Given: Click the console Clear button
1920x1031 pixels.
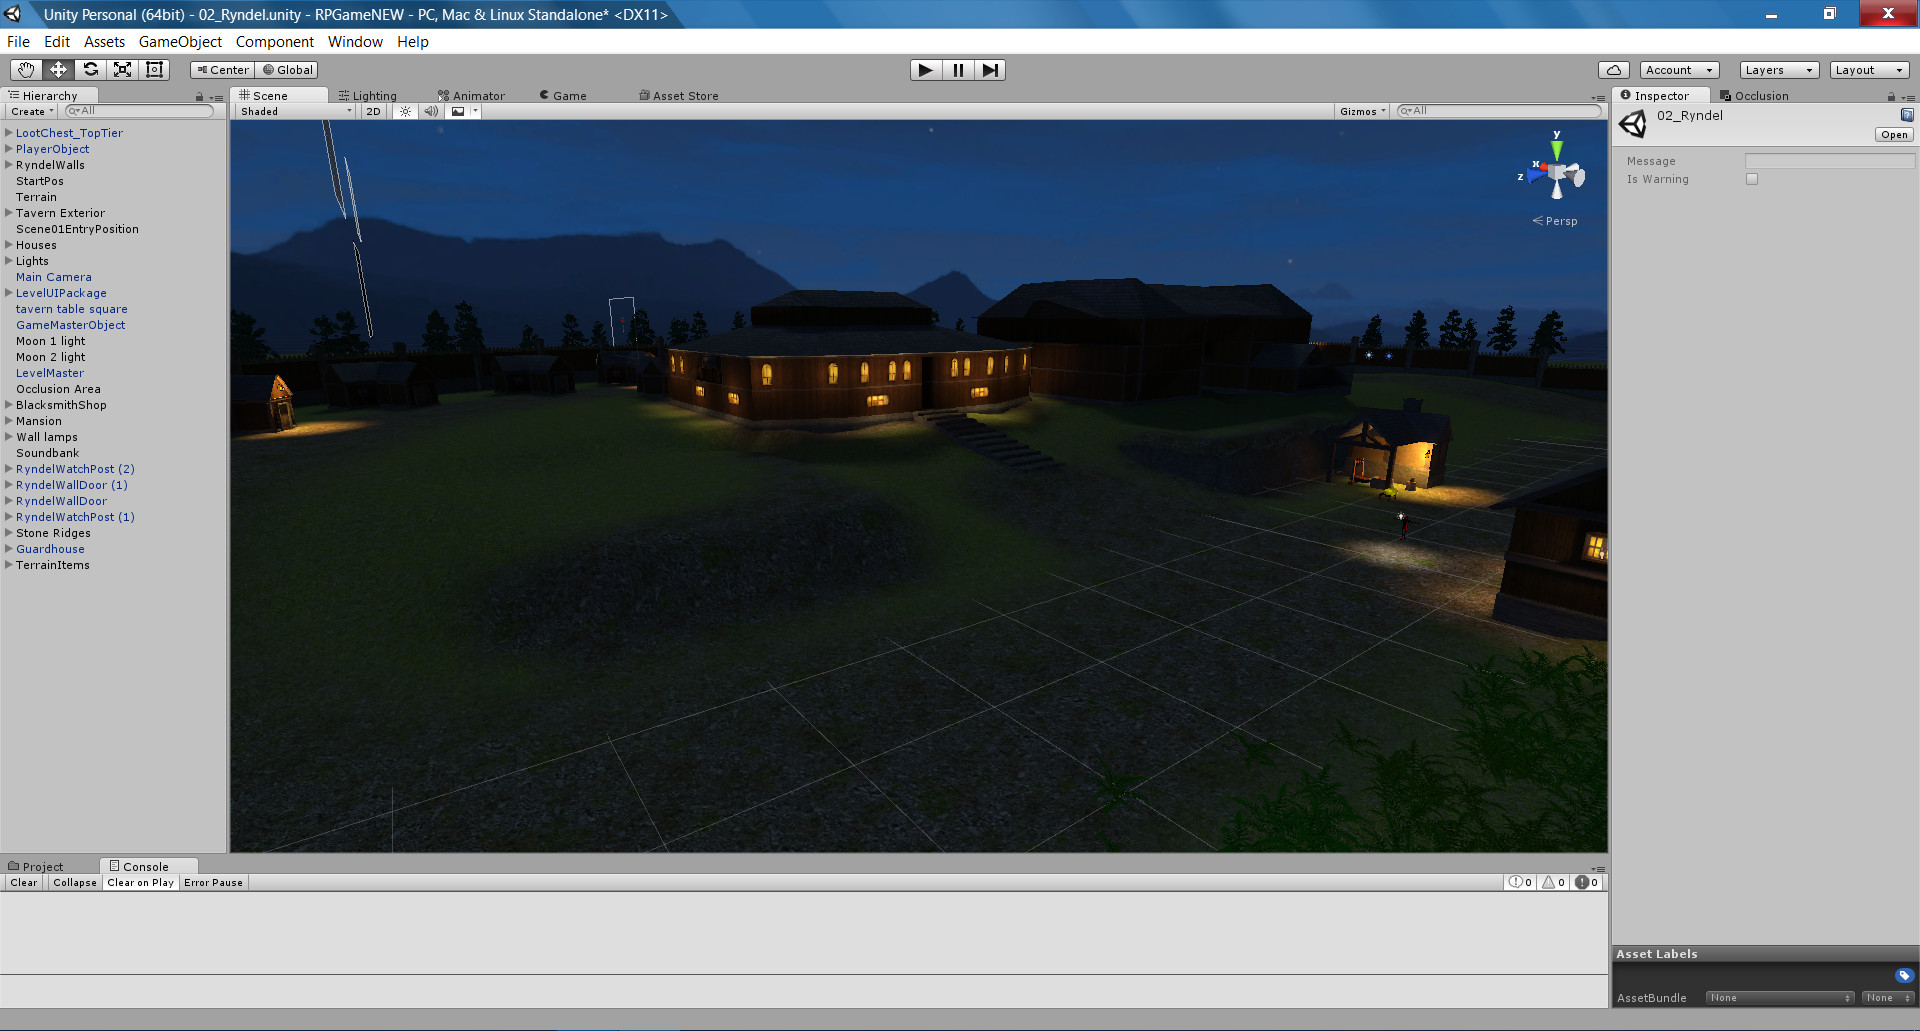Looking at the screenshot, I should [24, 883].
